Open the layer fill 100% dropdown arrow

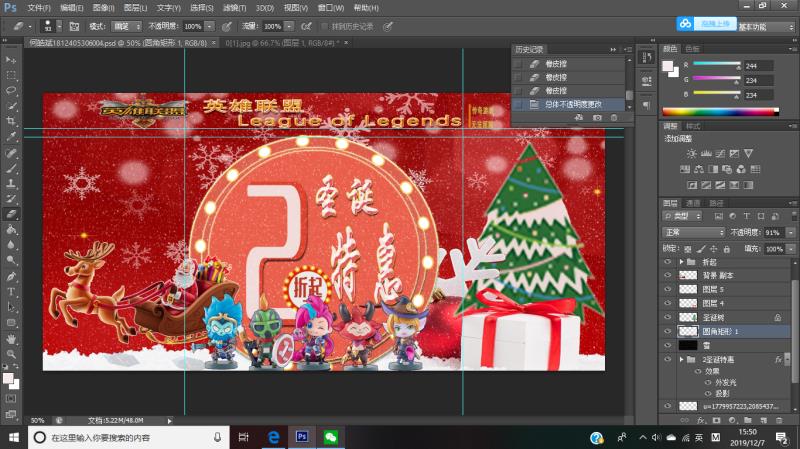(790, 249)
